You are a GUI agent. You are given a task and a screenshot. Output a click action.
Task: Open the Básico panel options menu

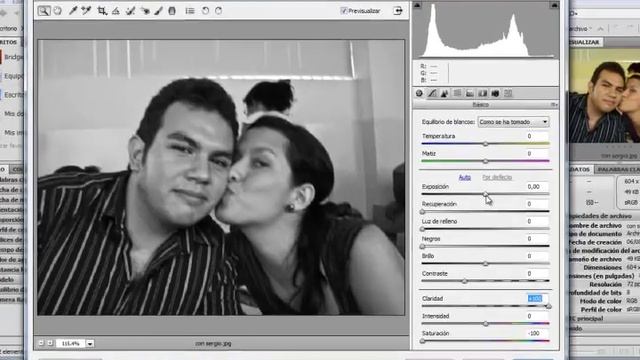pyautogui.click(x=554, y=105)
